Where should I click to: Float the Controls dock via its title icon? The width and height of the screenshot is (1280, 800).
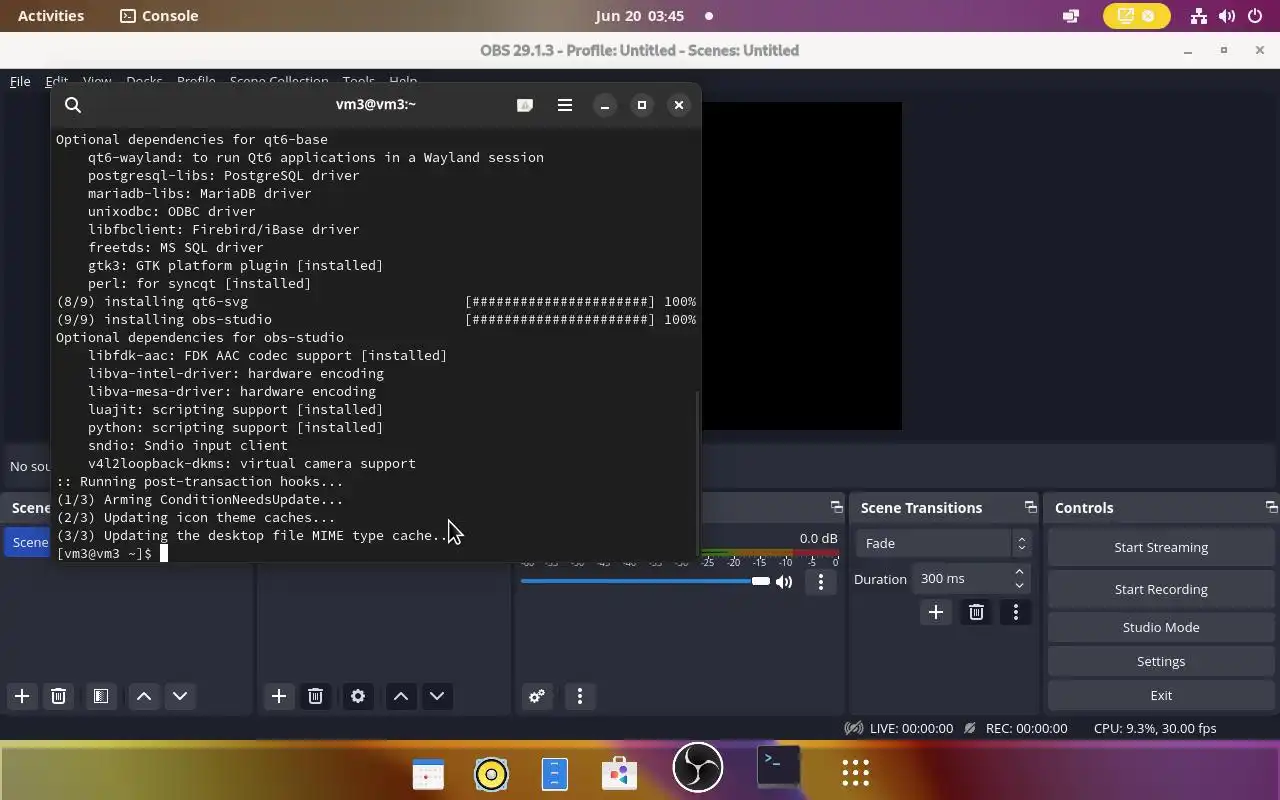1271,507
